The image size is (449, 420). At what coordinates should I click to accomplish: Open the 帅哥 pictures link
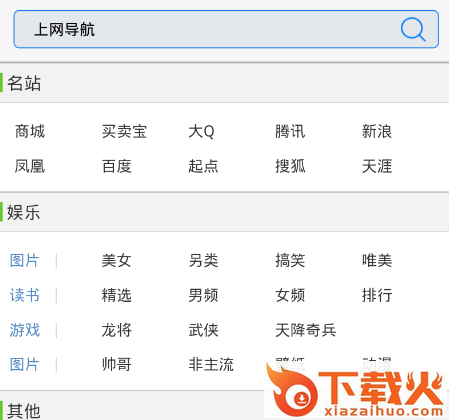(117, 364)
